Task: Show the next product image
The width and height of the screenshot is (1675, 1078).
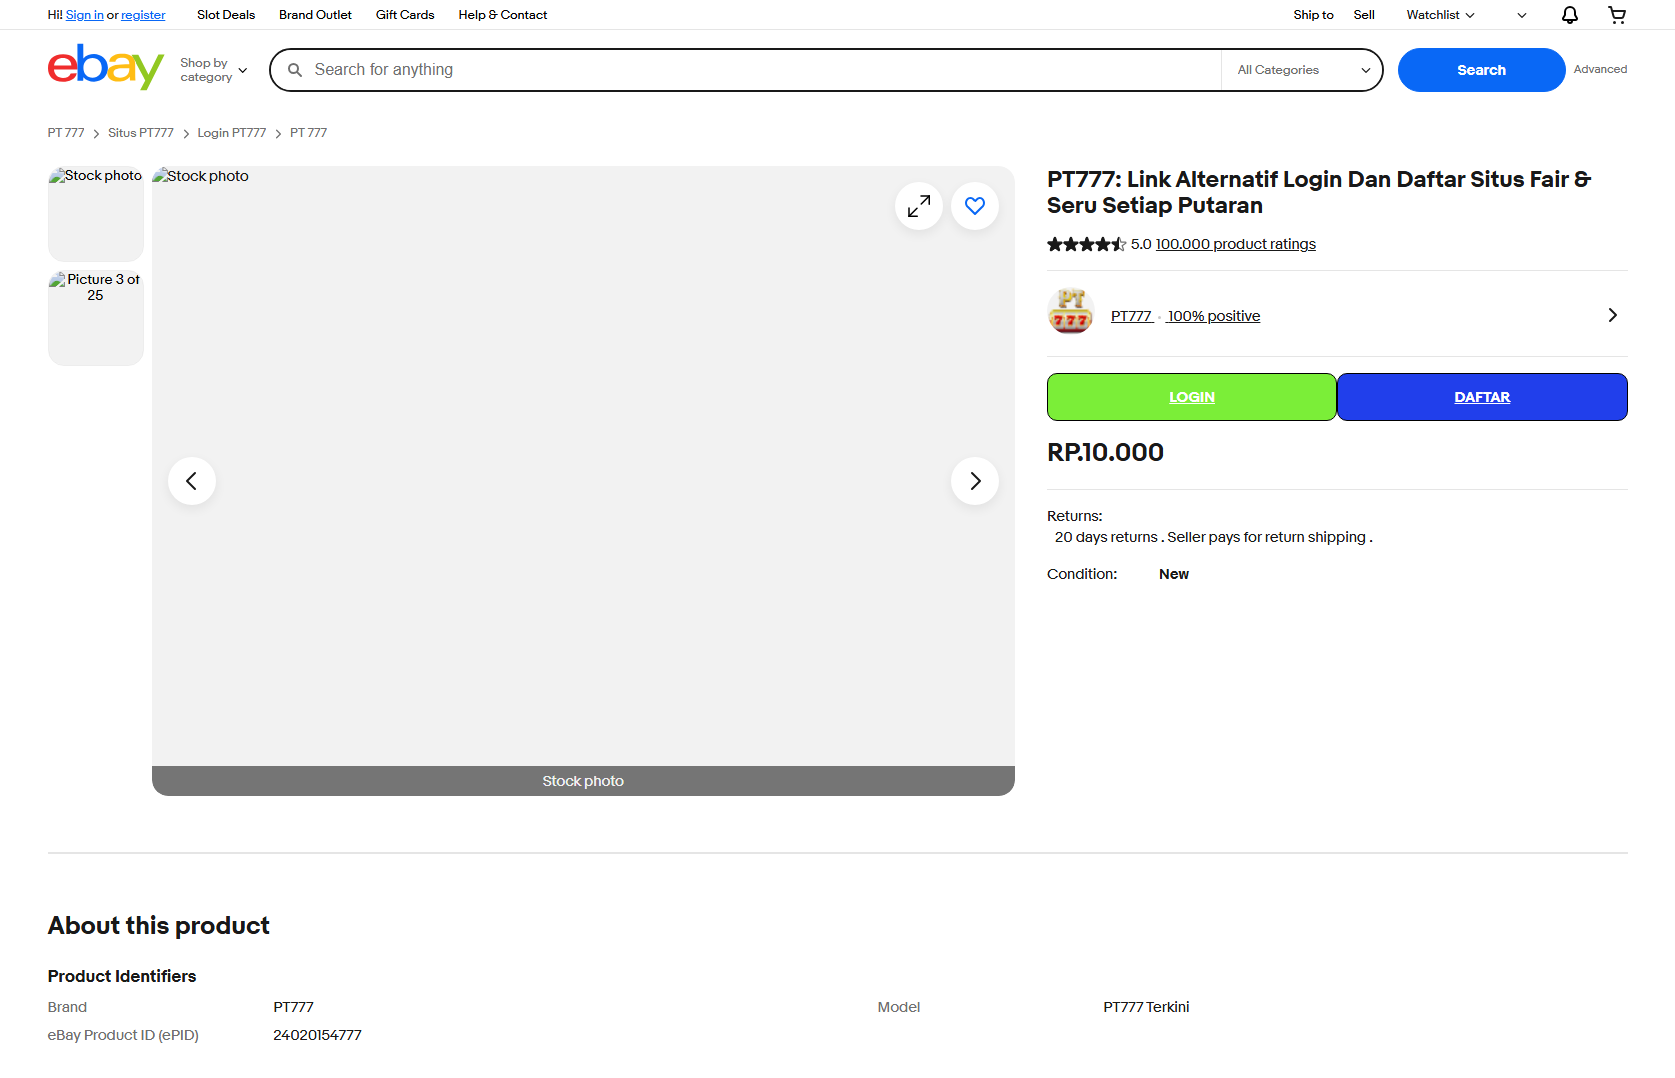Action: tap(975, 481)
